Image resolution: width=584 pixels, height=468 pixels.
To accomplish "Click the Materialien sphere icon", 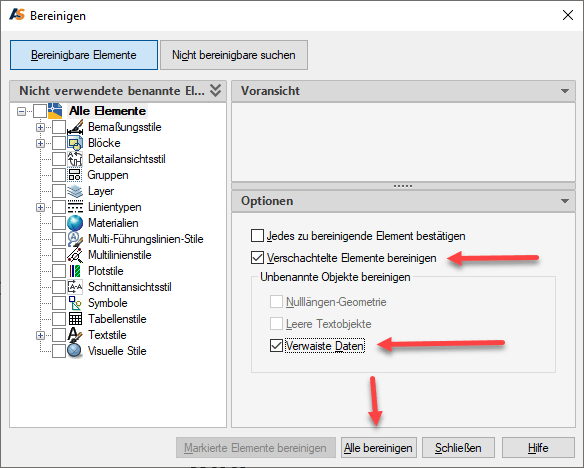I will 75,223.
